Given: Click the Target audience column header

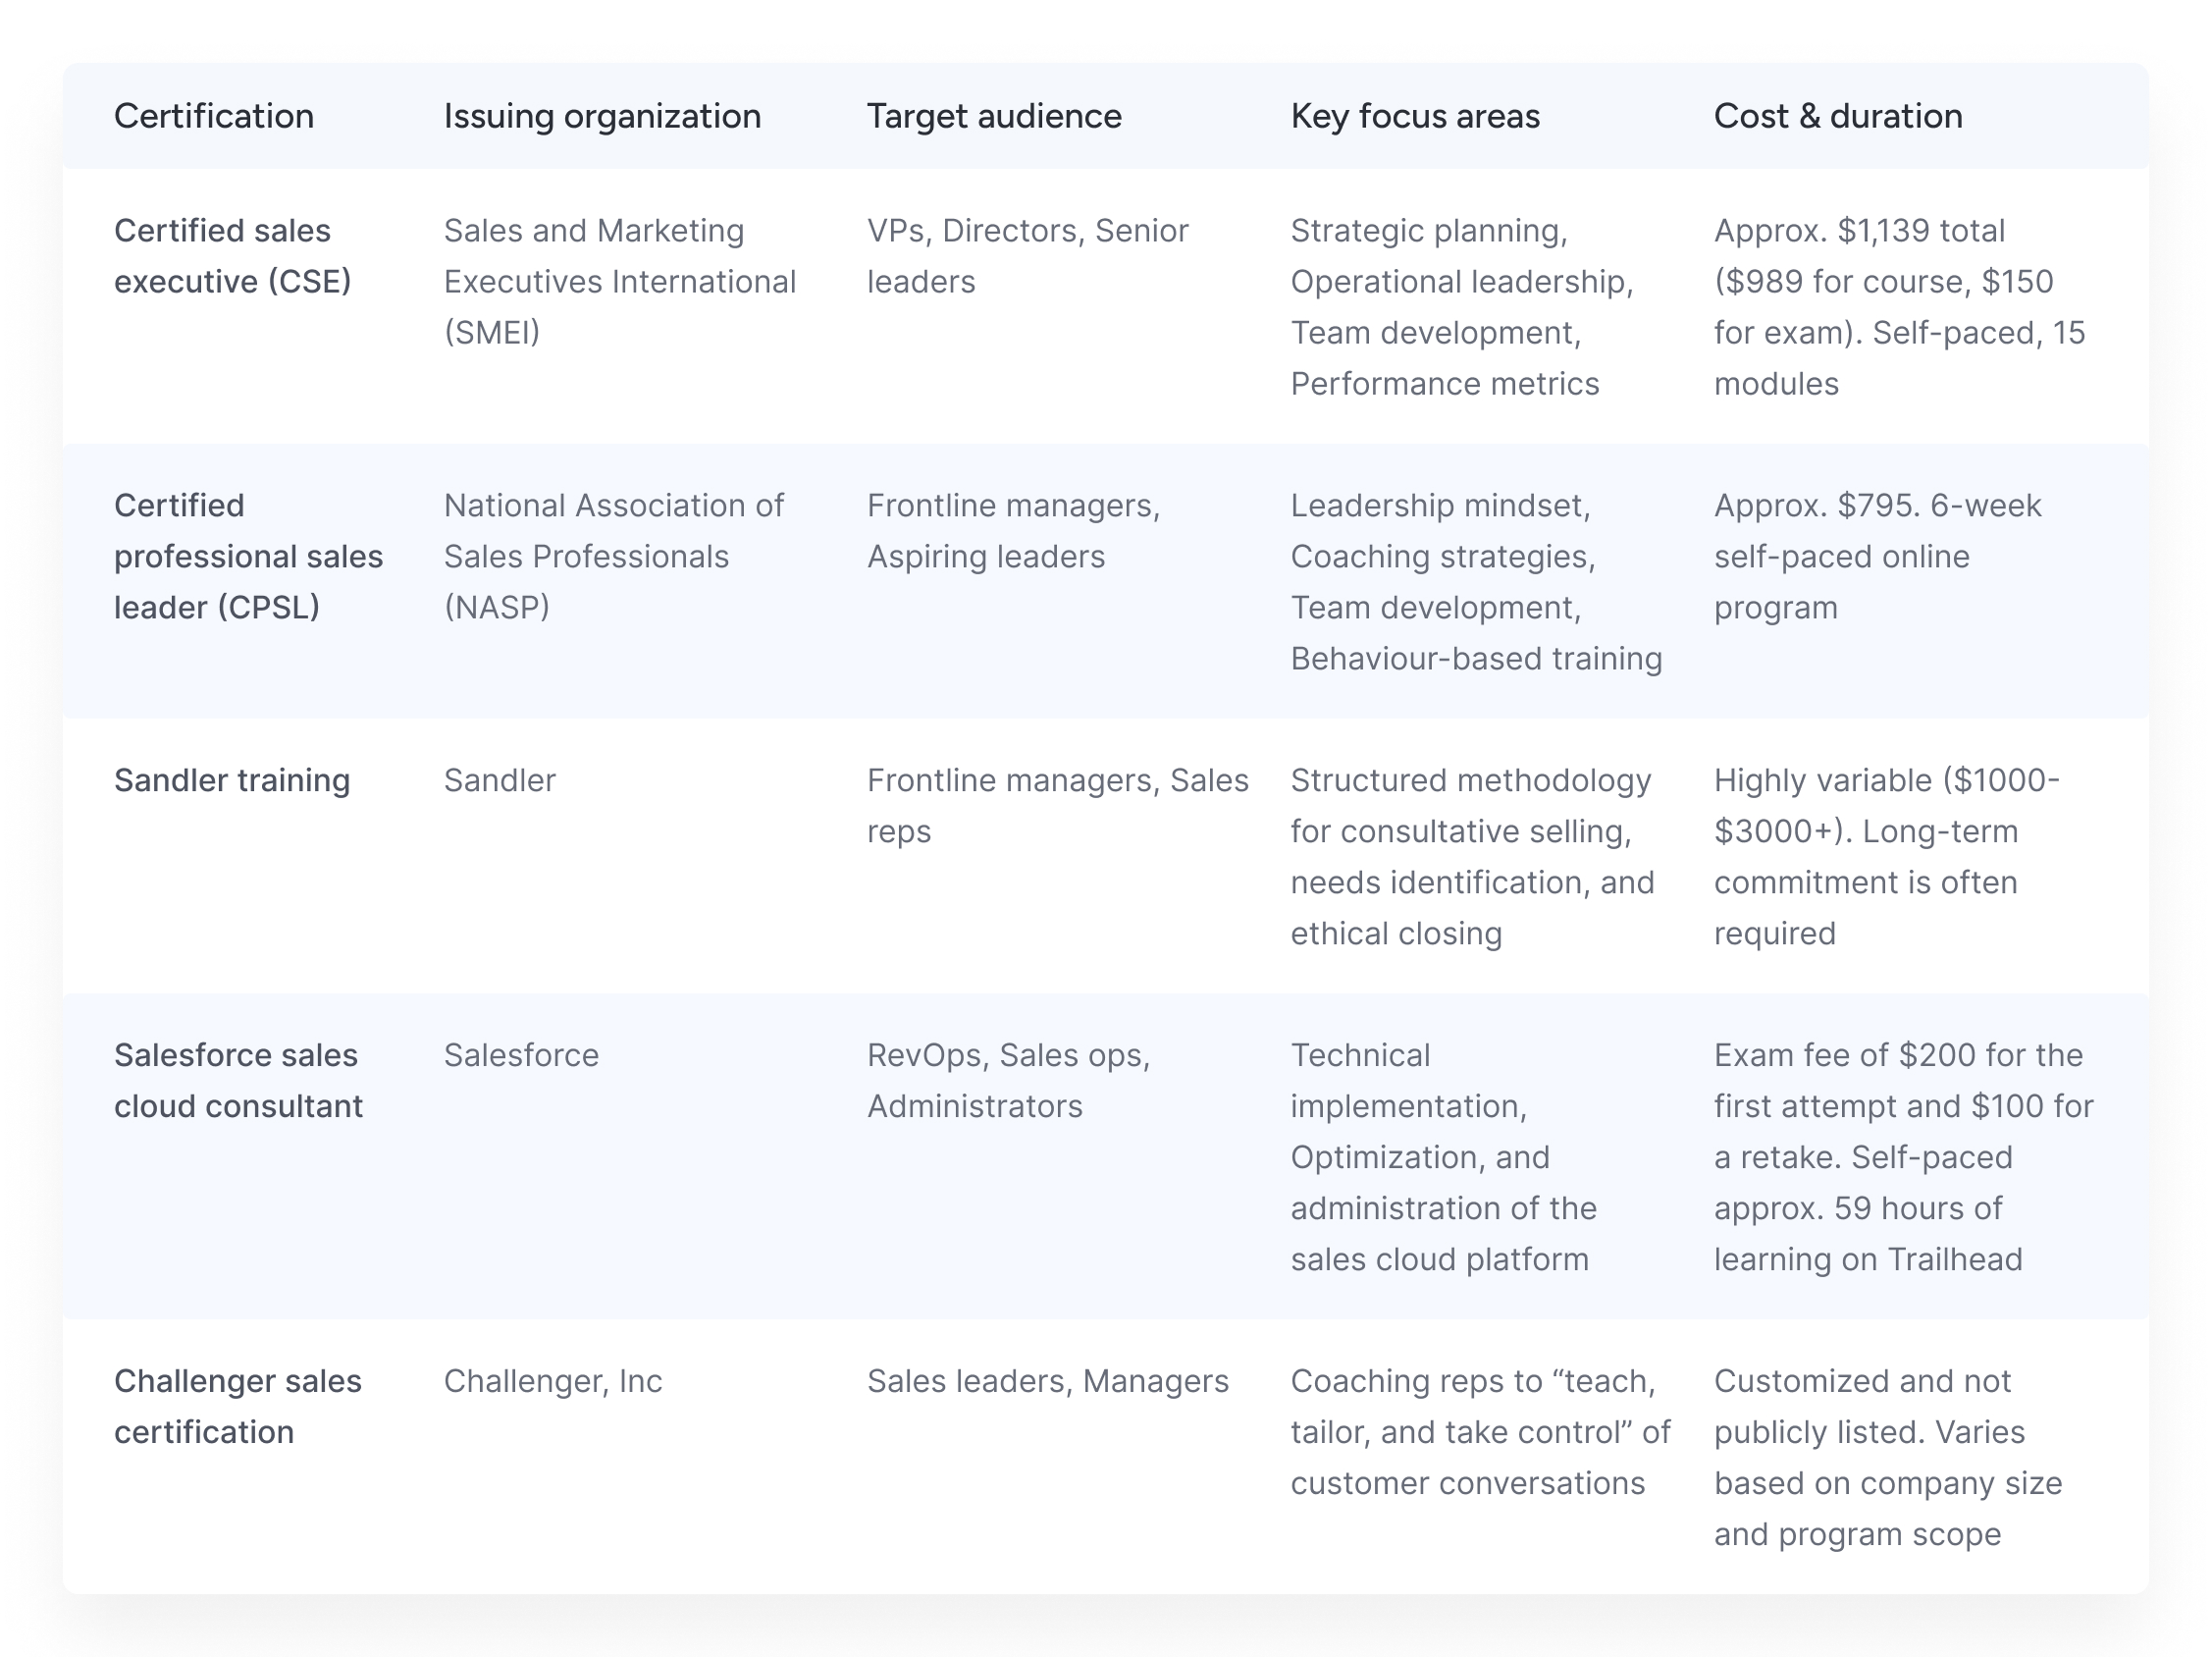Looking at the screenshot, I should [x=994, y=117].
